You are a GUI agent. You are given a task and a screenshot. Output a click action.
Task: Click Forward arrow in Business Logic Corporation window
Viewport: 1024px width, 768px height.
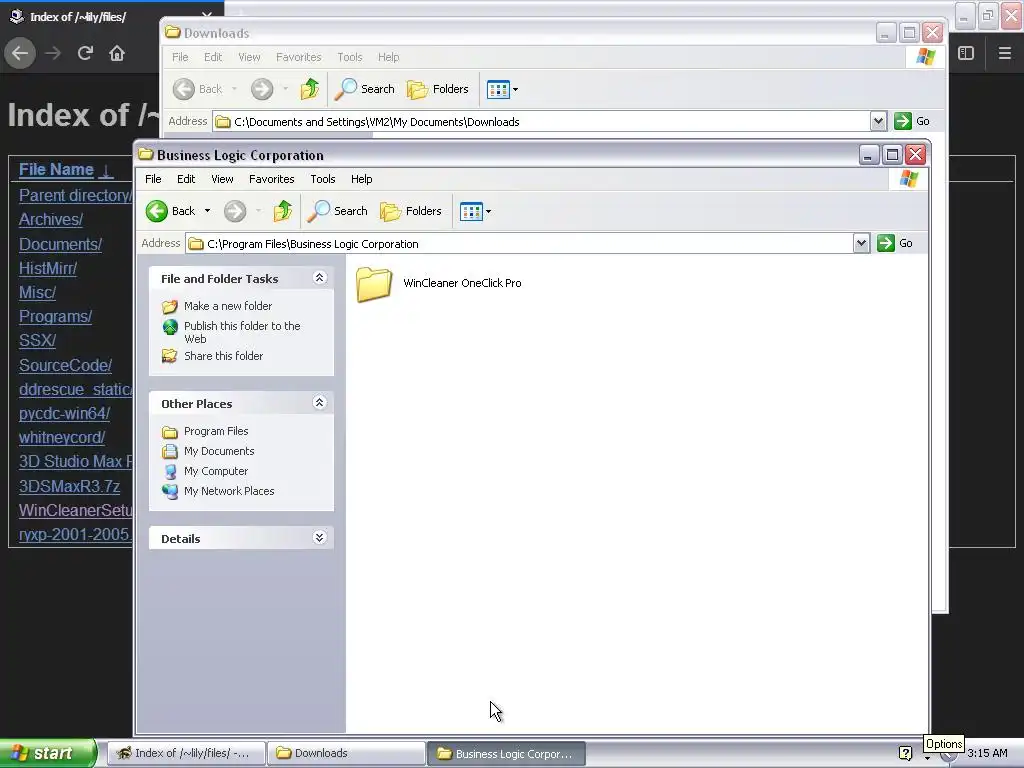point(235,211)
